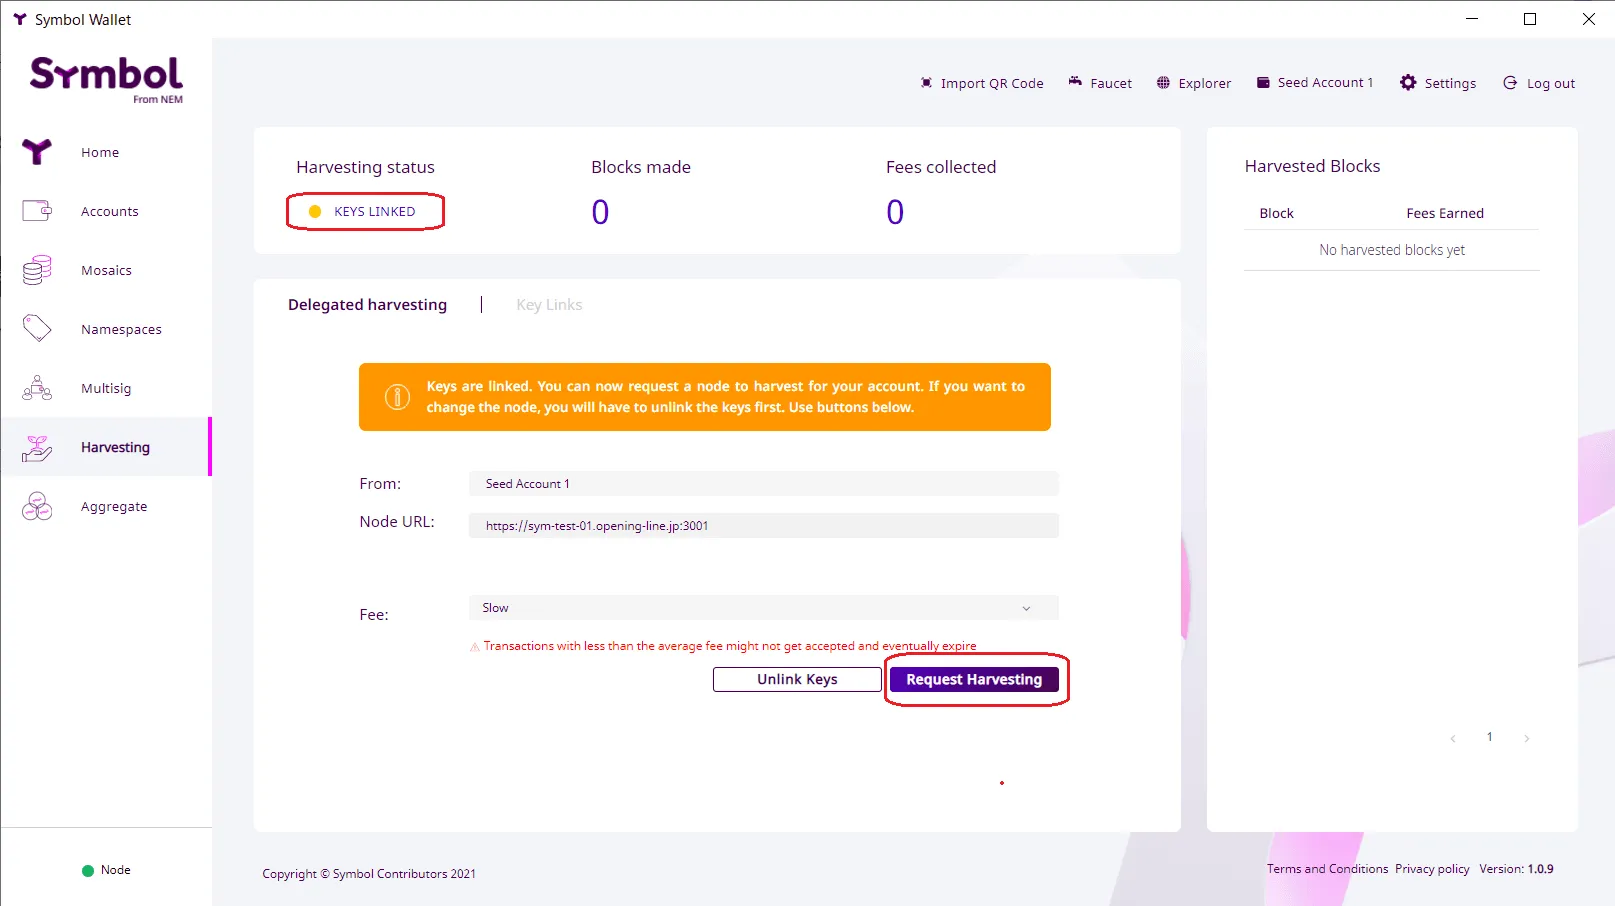Open Accounts via the wallet icon
Image resolution: width=1615 pixels, height=906 pixels.
pyautogui.click(x=37, y=211)
